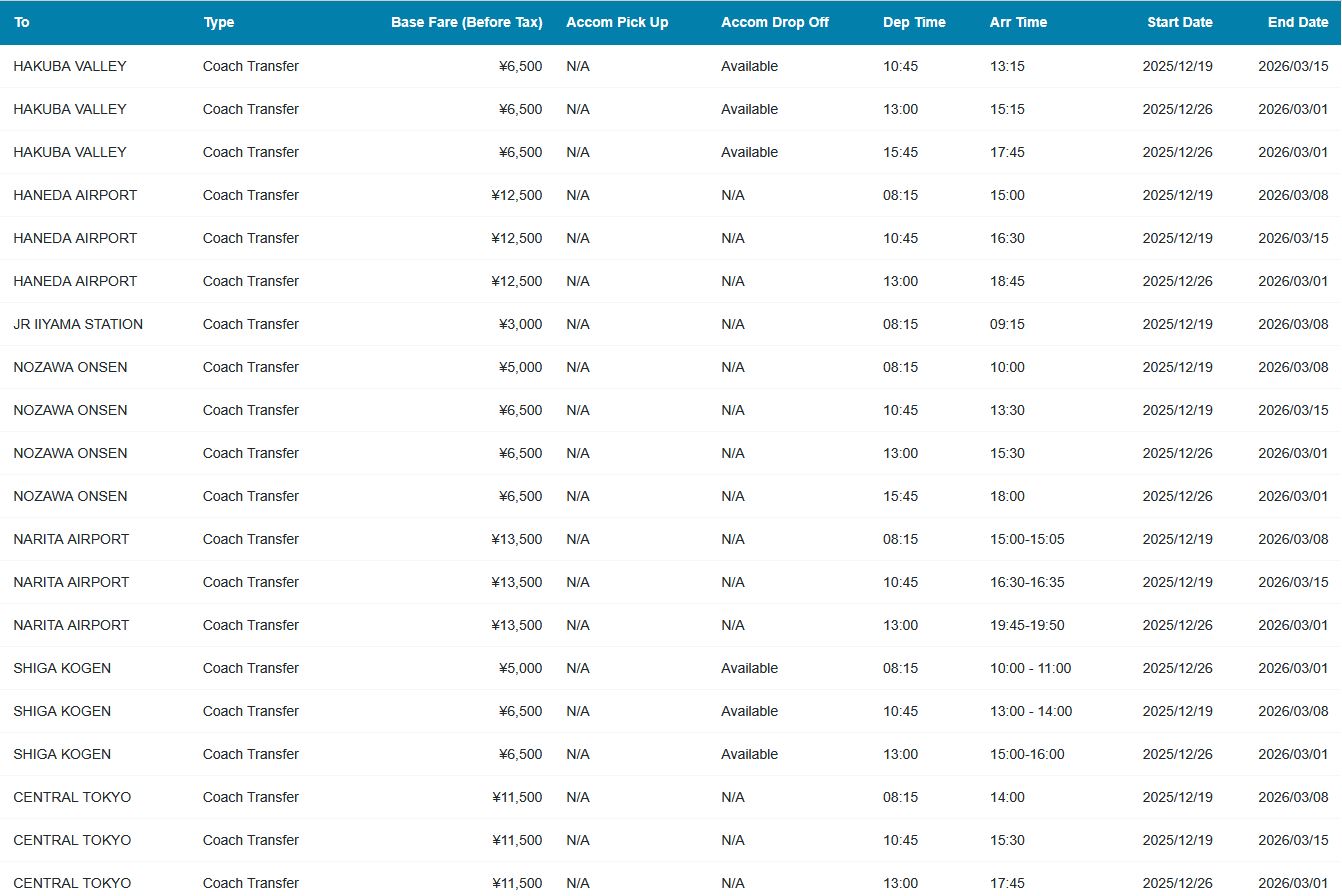The height and width of the screenshot is (896, 1342).
Task: Click the 18:45 Haneda Airport arrival time
Action: point(1007,281)
